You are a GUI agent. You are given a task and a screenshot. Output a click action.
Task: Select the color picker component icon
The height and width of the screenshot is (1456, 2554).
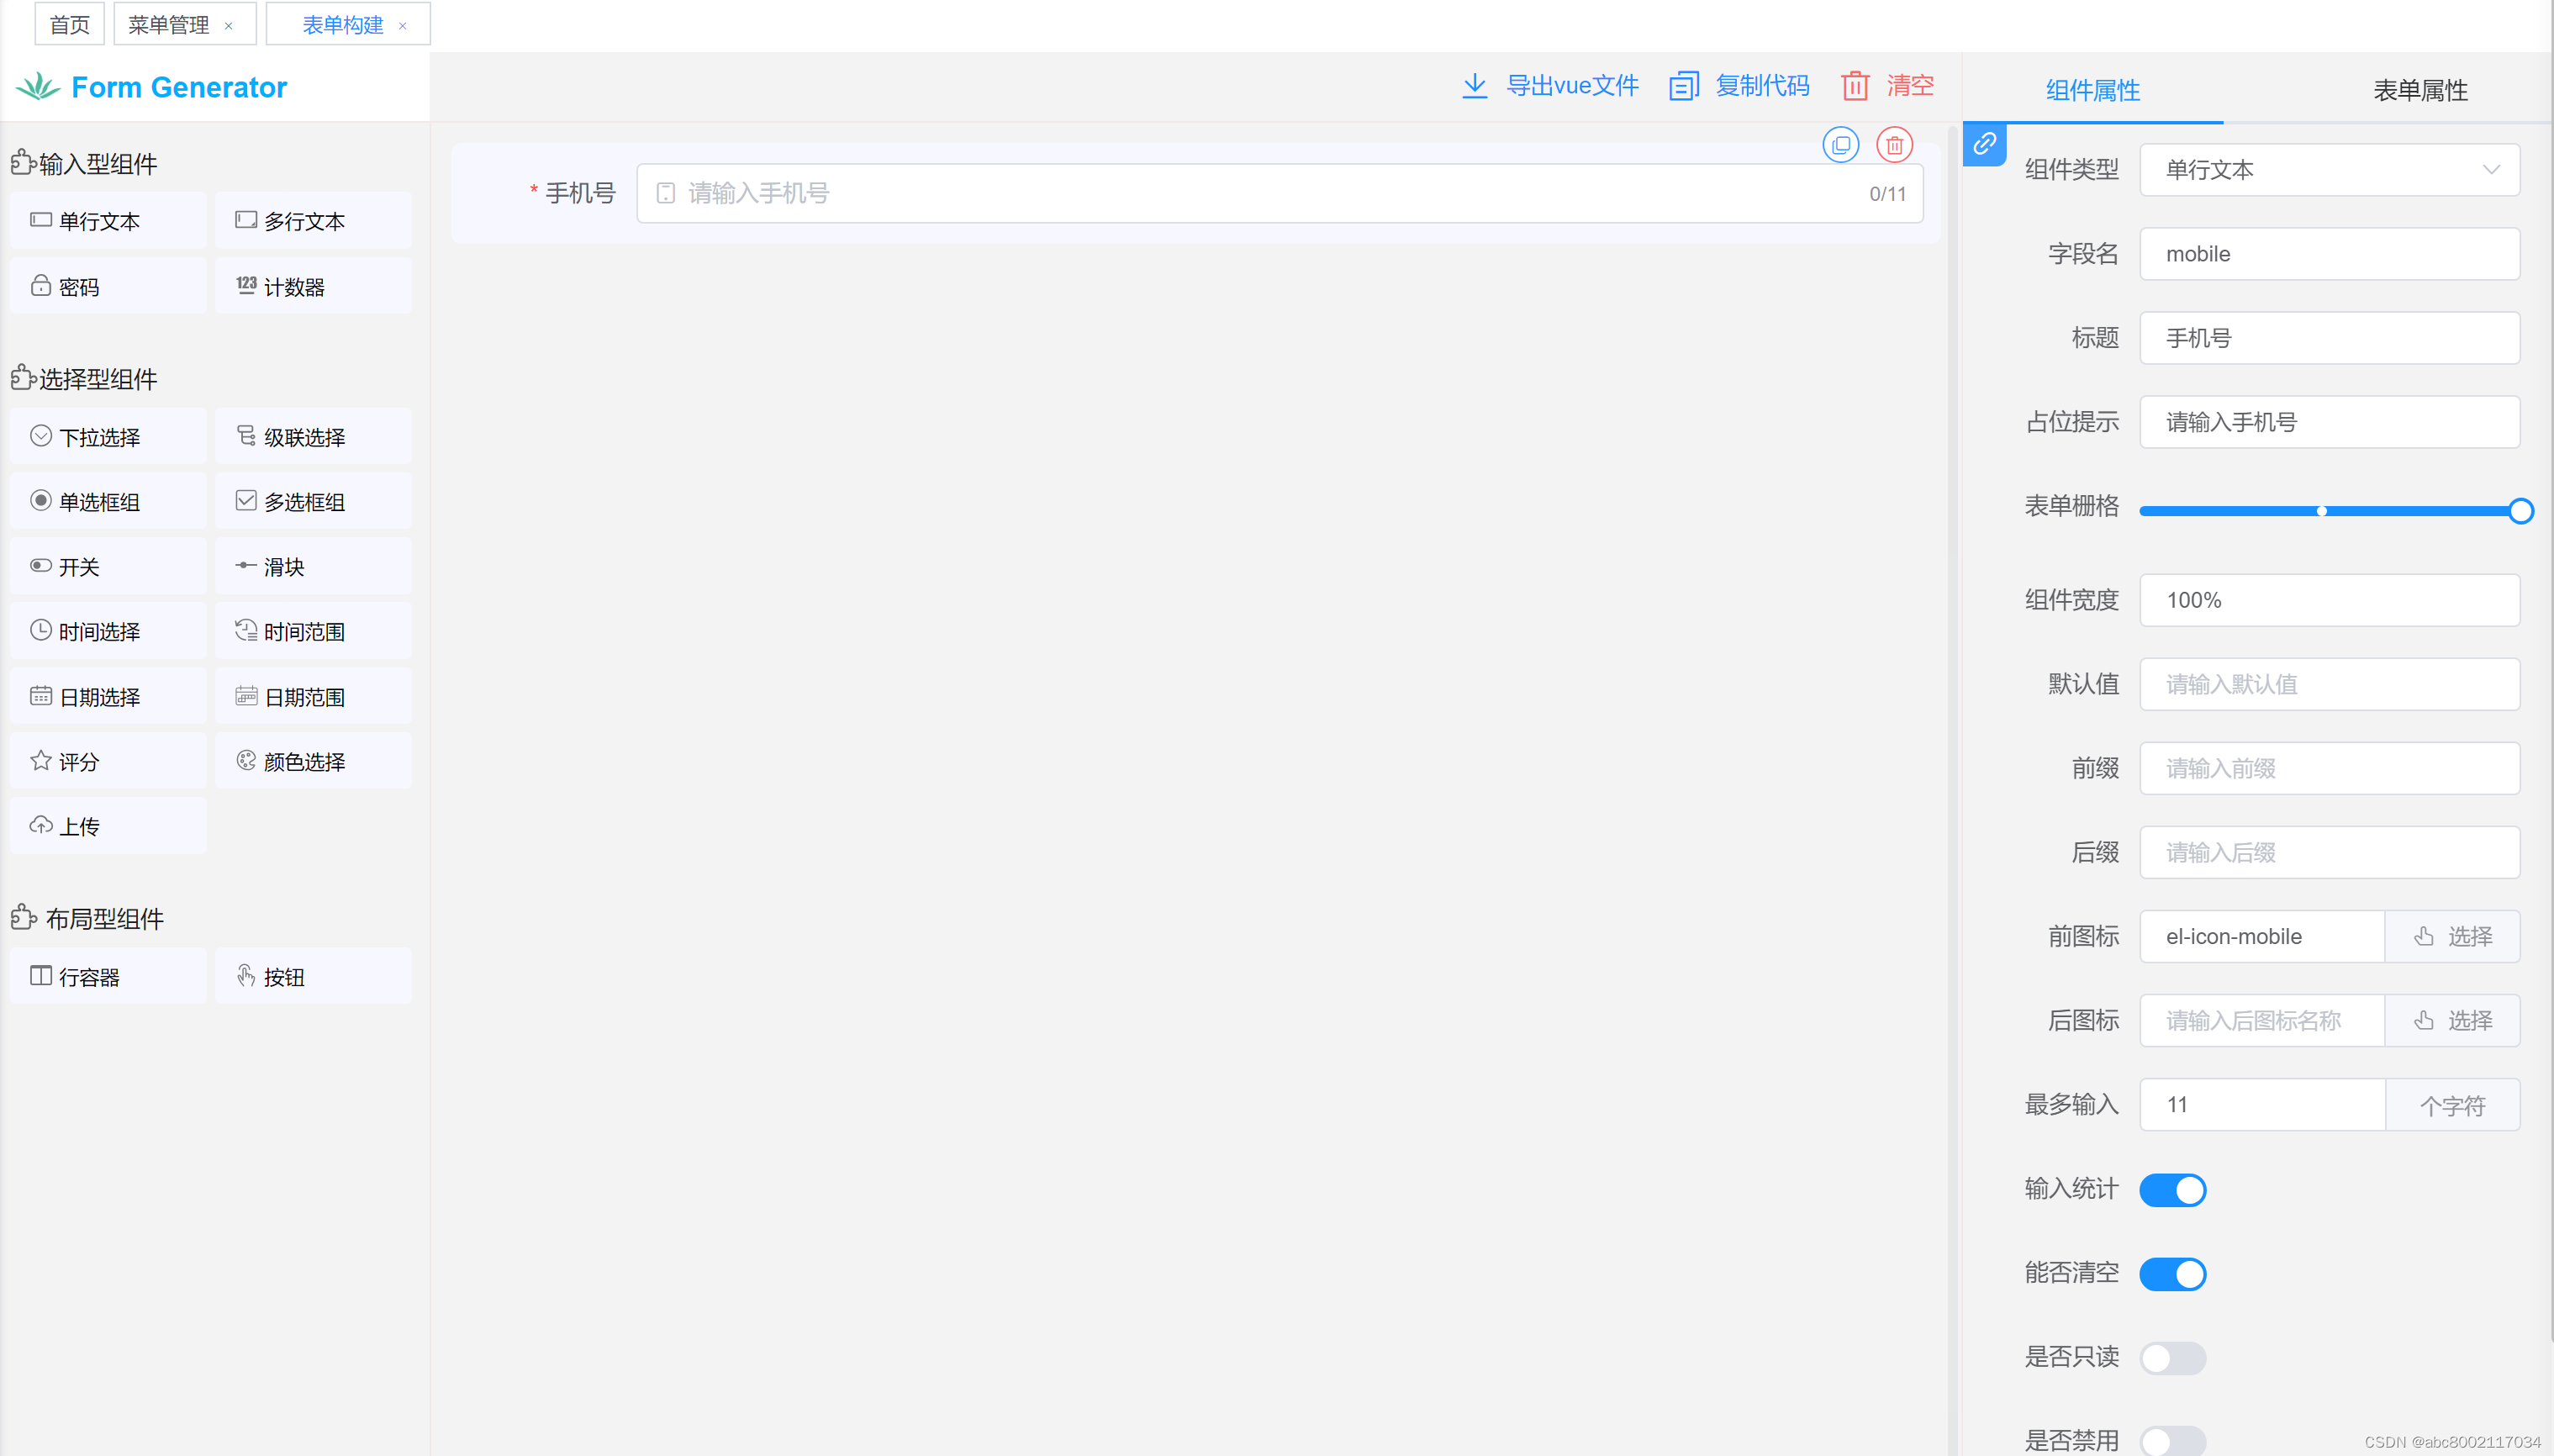[x=246, y=761]
